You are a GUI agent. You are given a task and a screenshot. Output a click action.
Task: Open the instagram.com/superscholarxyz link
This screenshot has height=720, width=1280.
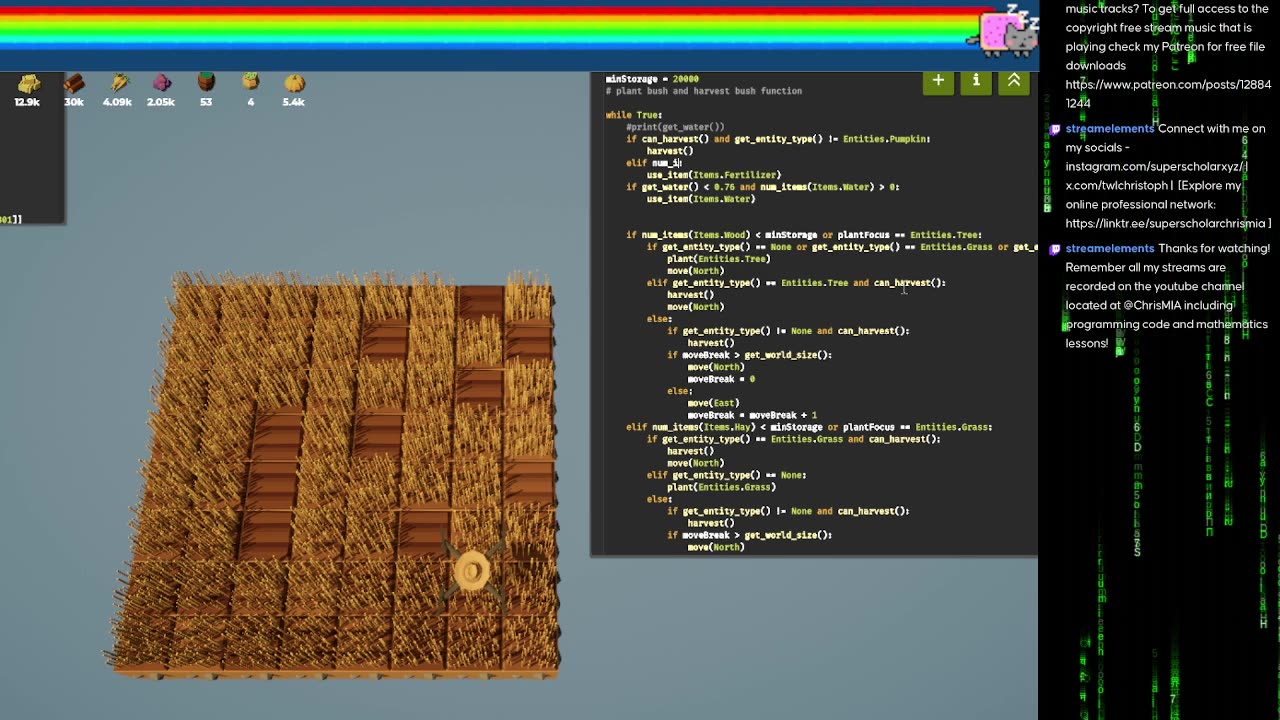pos(1152,166)
